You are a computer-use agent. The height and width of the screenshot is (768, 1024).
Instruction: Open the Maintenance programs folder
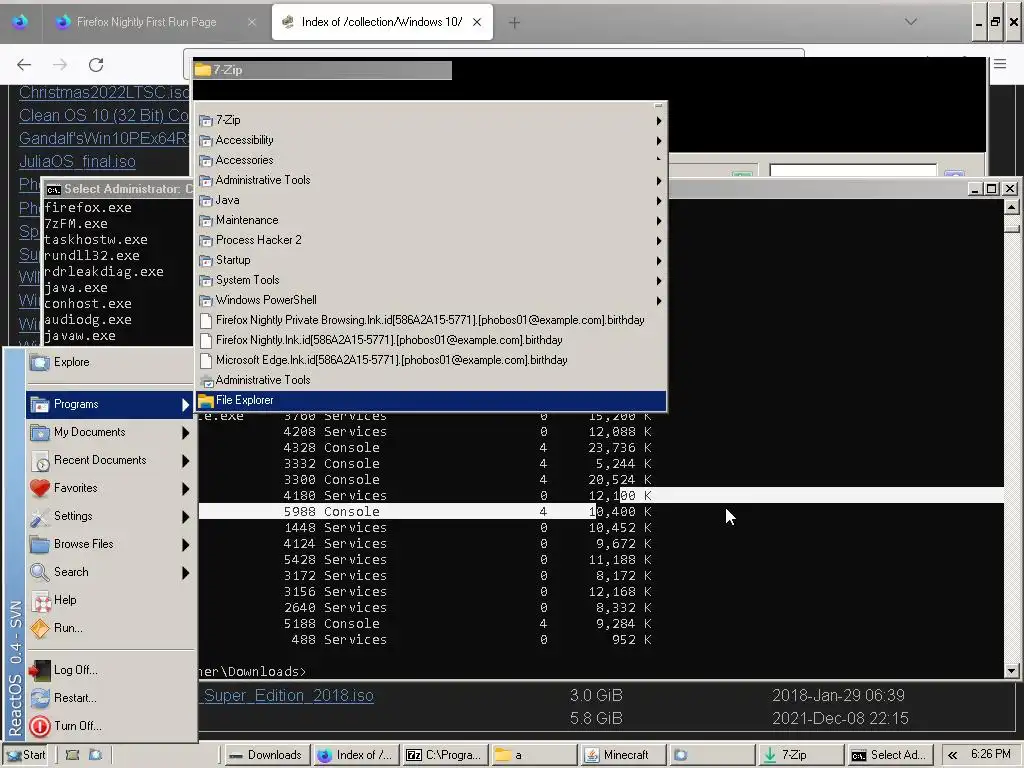(431, 220)
